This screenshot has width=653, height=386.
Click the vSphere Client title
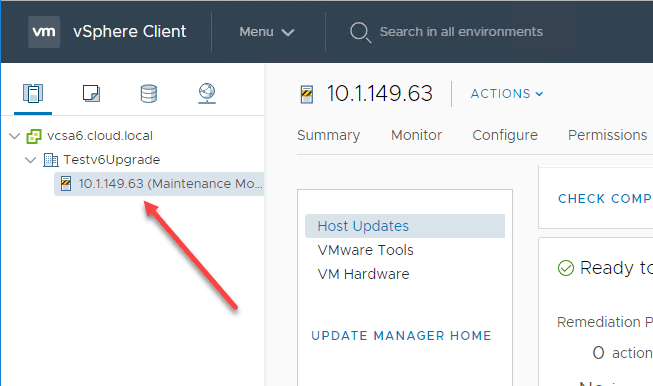point(130,32)
